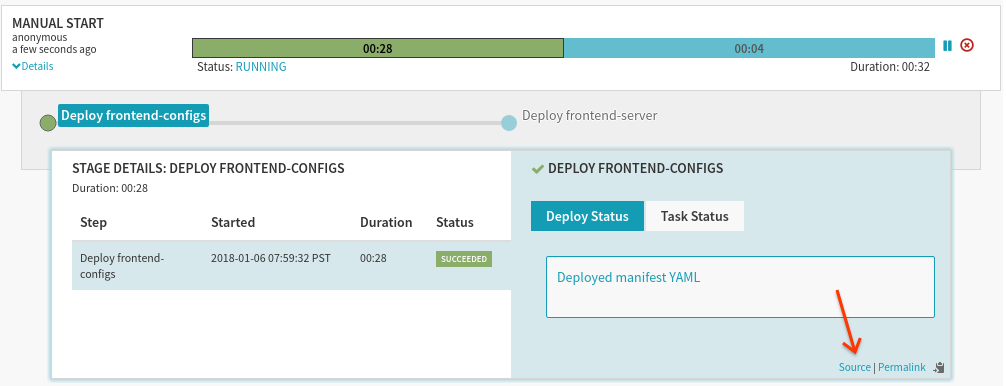This screenshot has height=386, width=1006.
Task: Select the Deploy Status tab
Action: [587, 216]
